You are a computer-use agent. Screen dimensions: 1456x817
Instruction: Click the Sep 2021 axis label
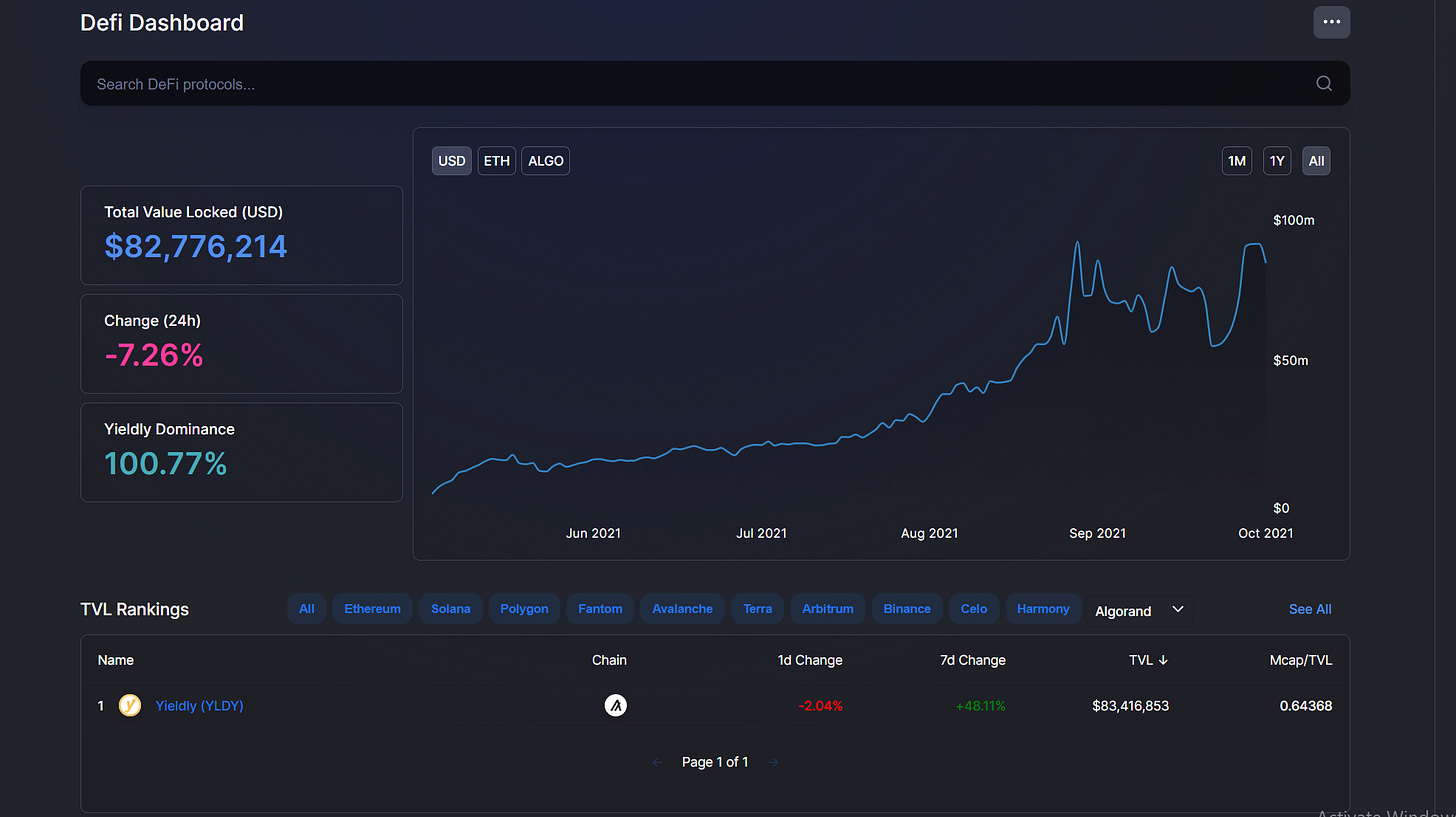click(x=1098, y=533)
